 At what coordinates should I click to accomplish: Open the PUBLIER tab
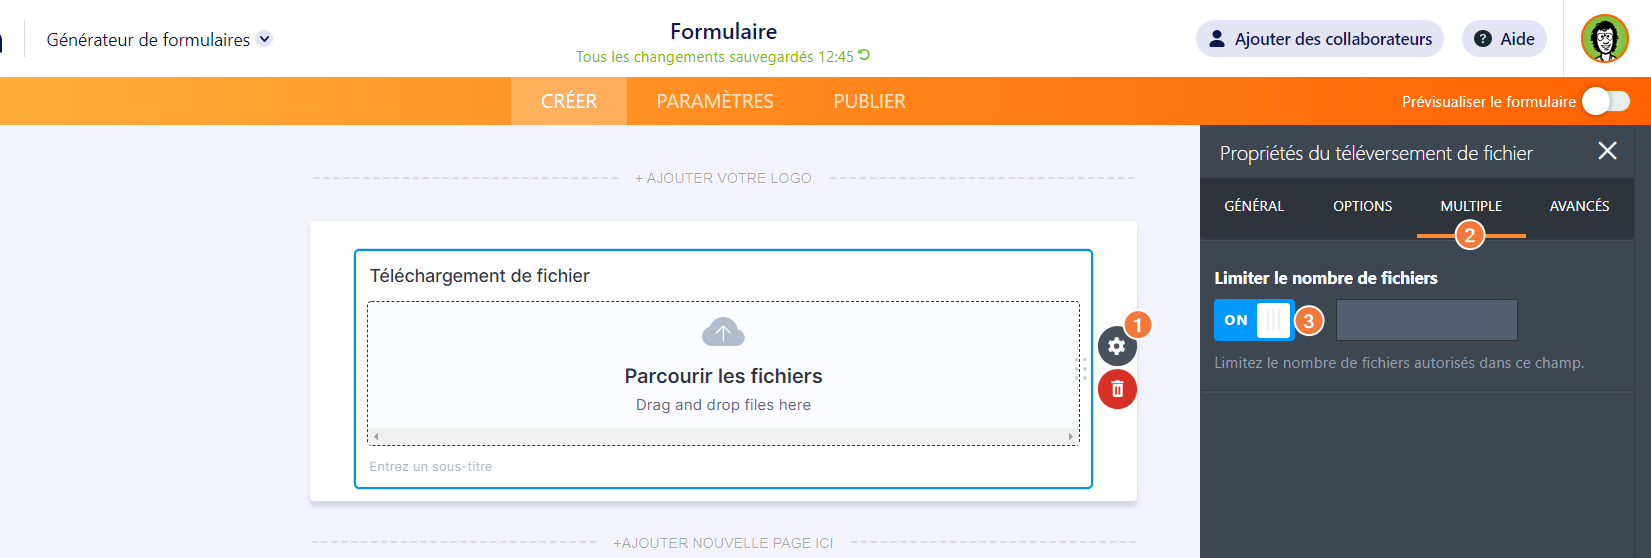click(870, 101)
